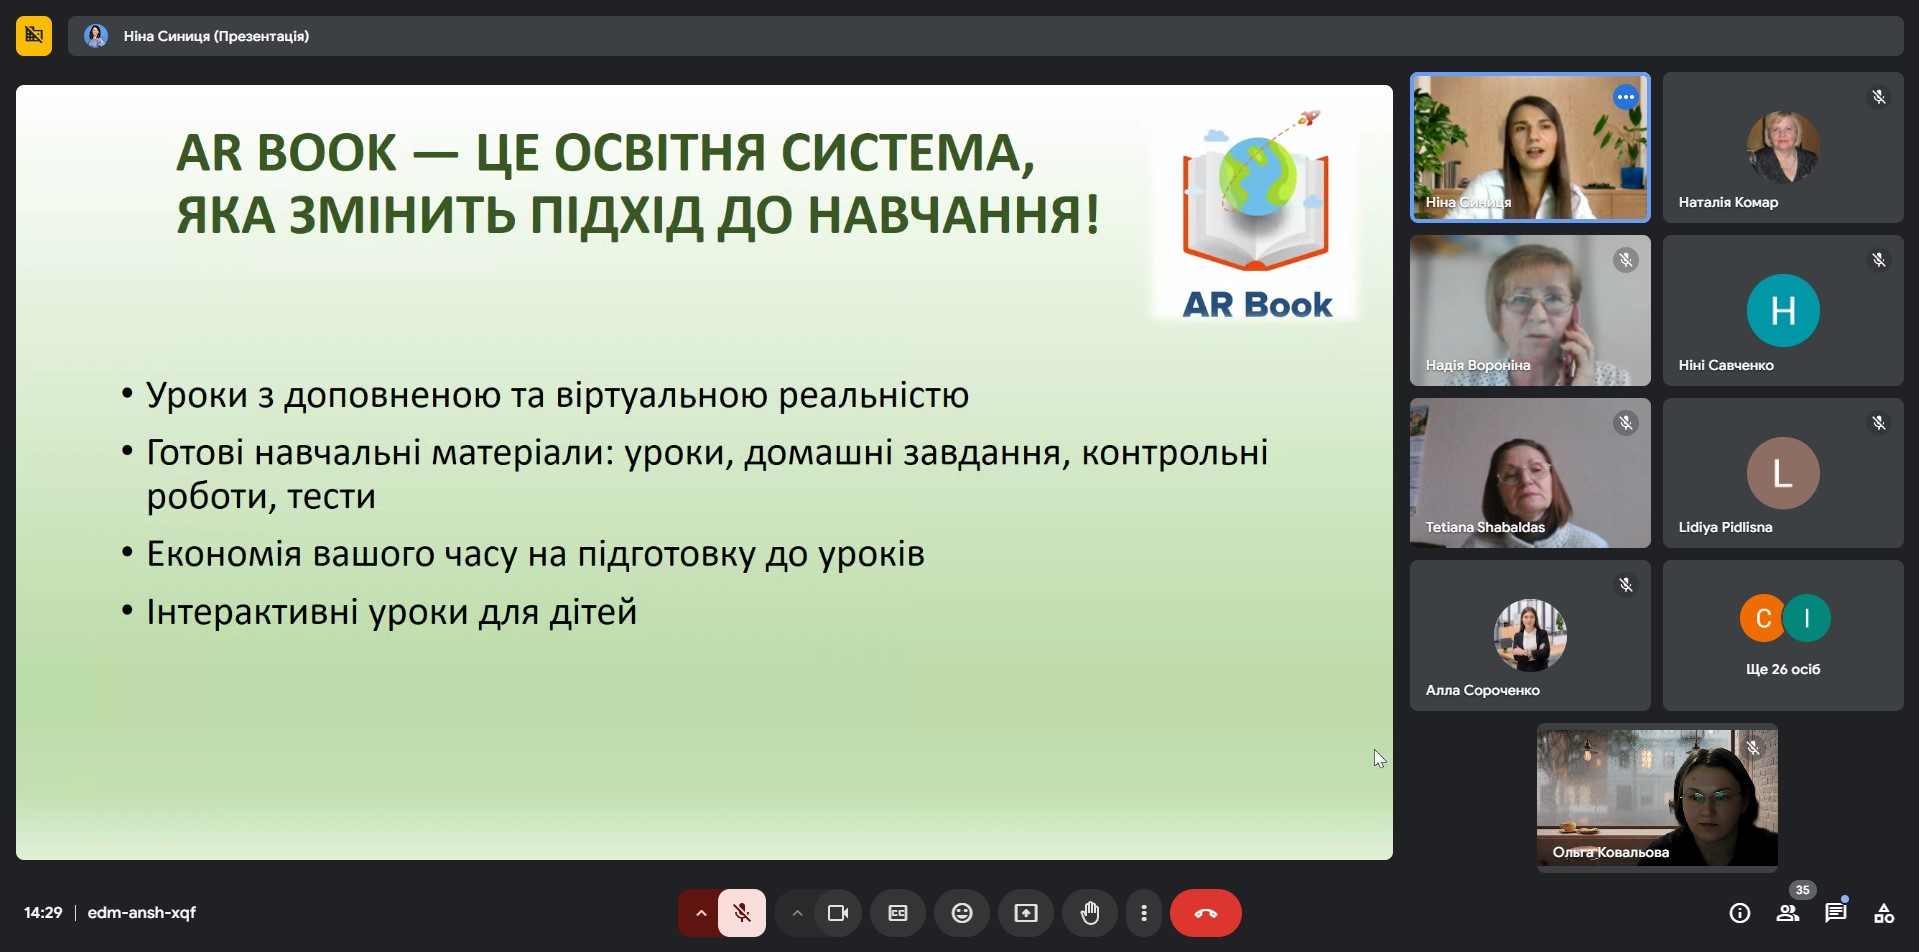The image size is (1919, 952).
Task: Toggle the camera on or off
Action: [x=838, y=913]
